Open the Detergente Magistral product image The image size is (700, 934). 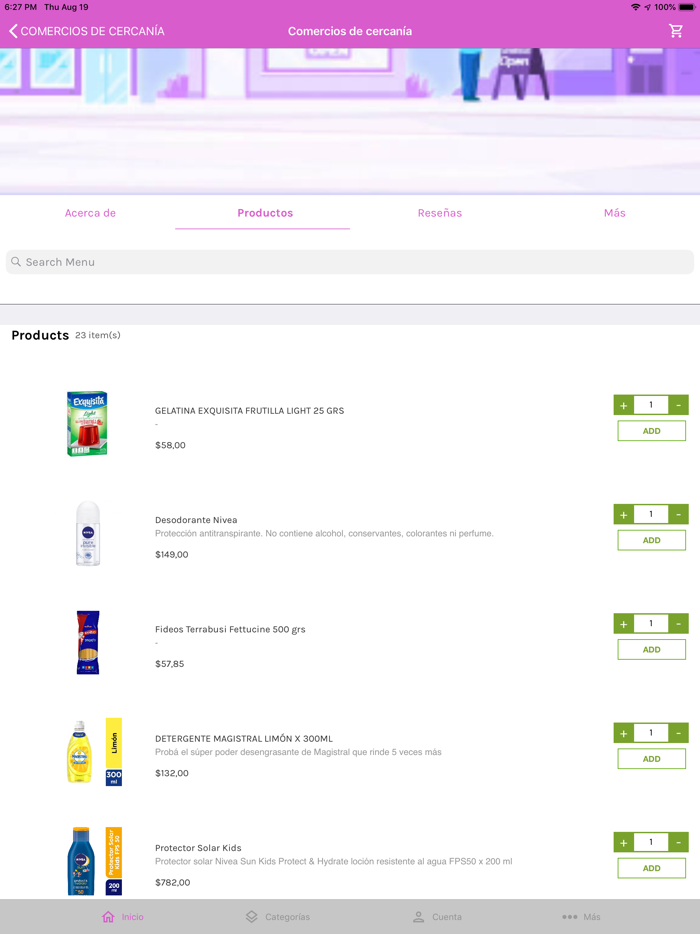coord(94,752)
